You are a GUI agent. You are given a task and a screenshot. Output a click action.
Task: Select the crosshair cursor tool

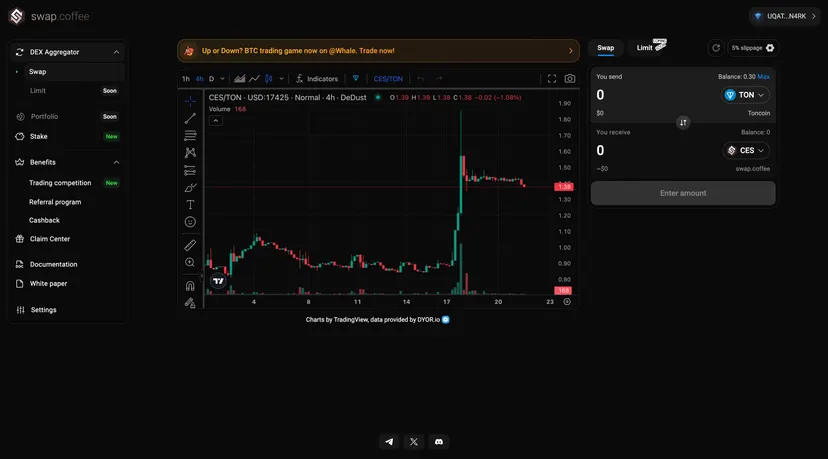point(190,101)
